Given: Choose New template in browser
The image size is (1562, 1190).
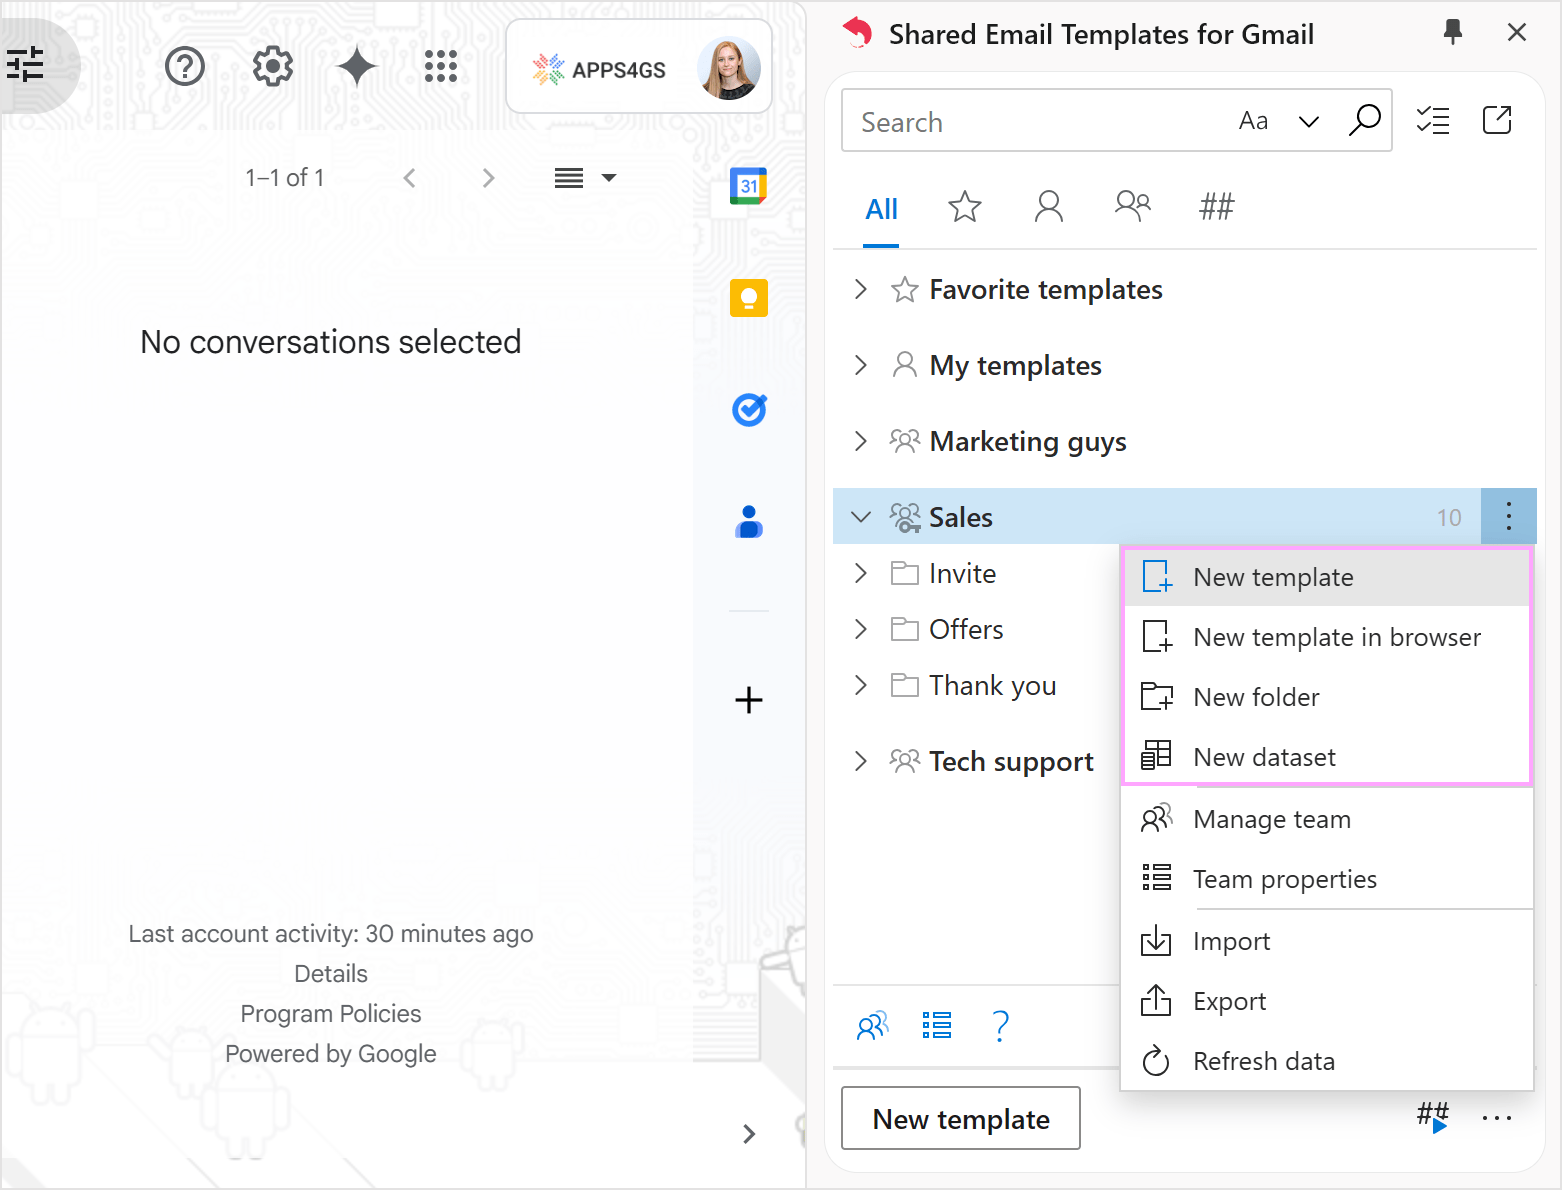Looking at the screenshot, I should click(1328, 637).
